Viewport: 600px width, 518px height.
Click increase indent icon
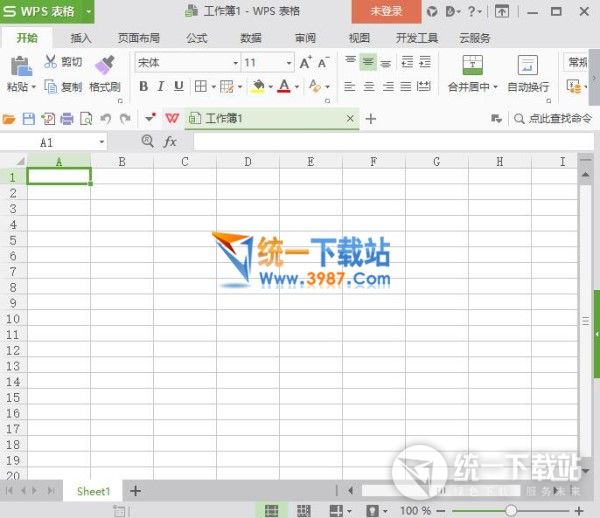click(425, 62)
